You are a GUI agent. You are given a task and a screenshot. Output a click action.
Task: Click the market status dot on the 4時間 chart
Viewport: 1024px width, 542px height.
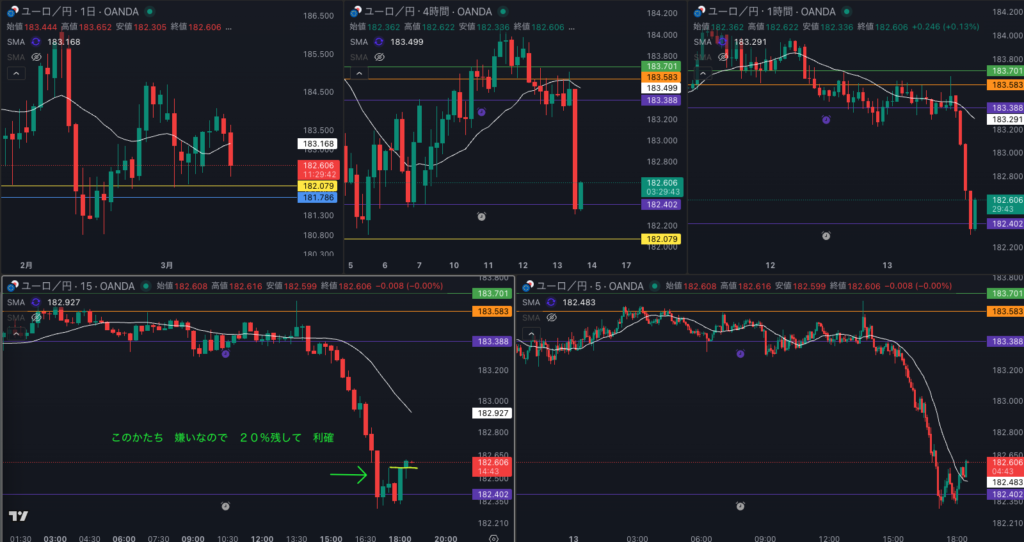[502, 12]
